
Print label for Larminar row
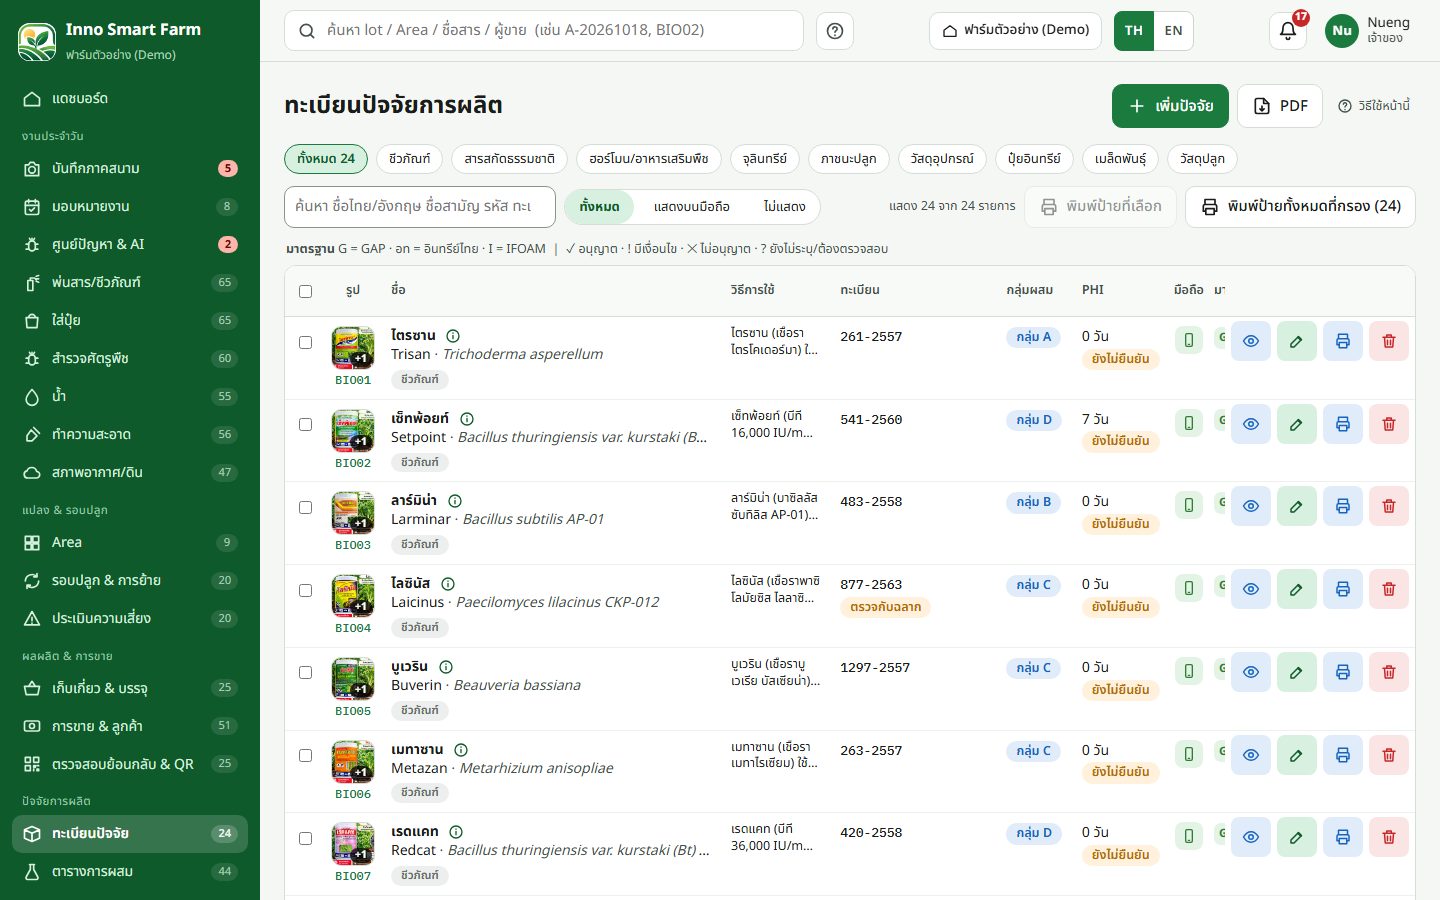coord(1342,506)
